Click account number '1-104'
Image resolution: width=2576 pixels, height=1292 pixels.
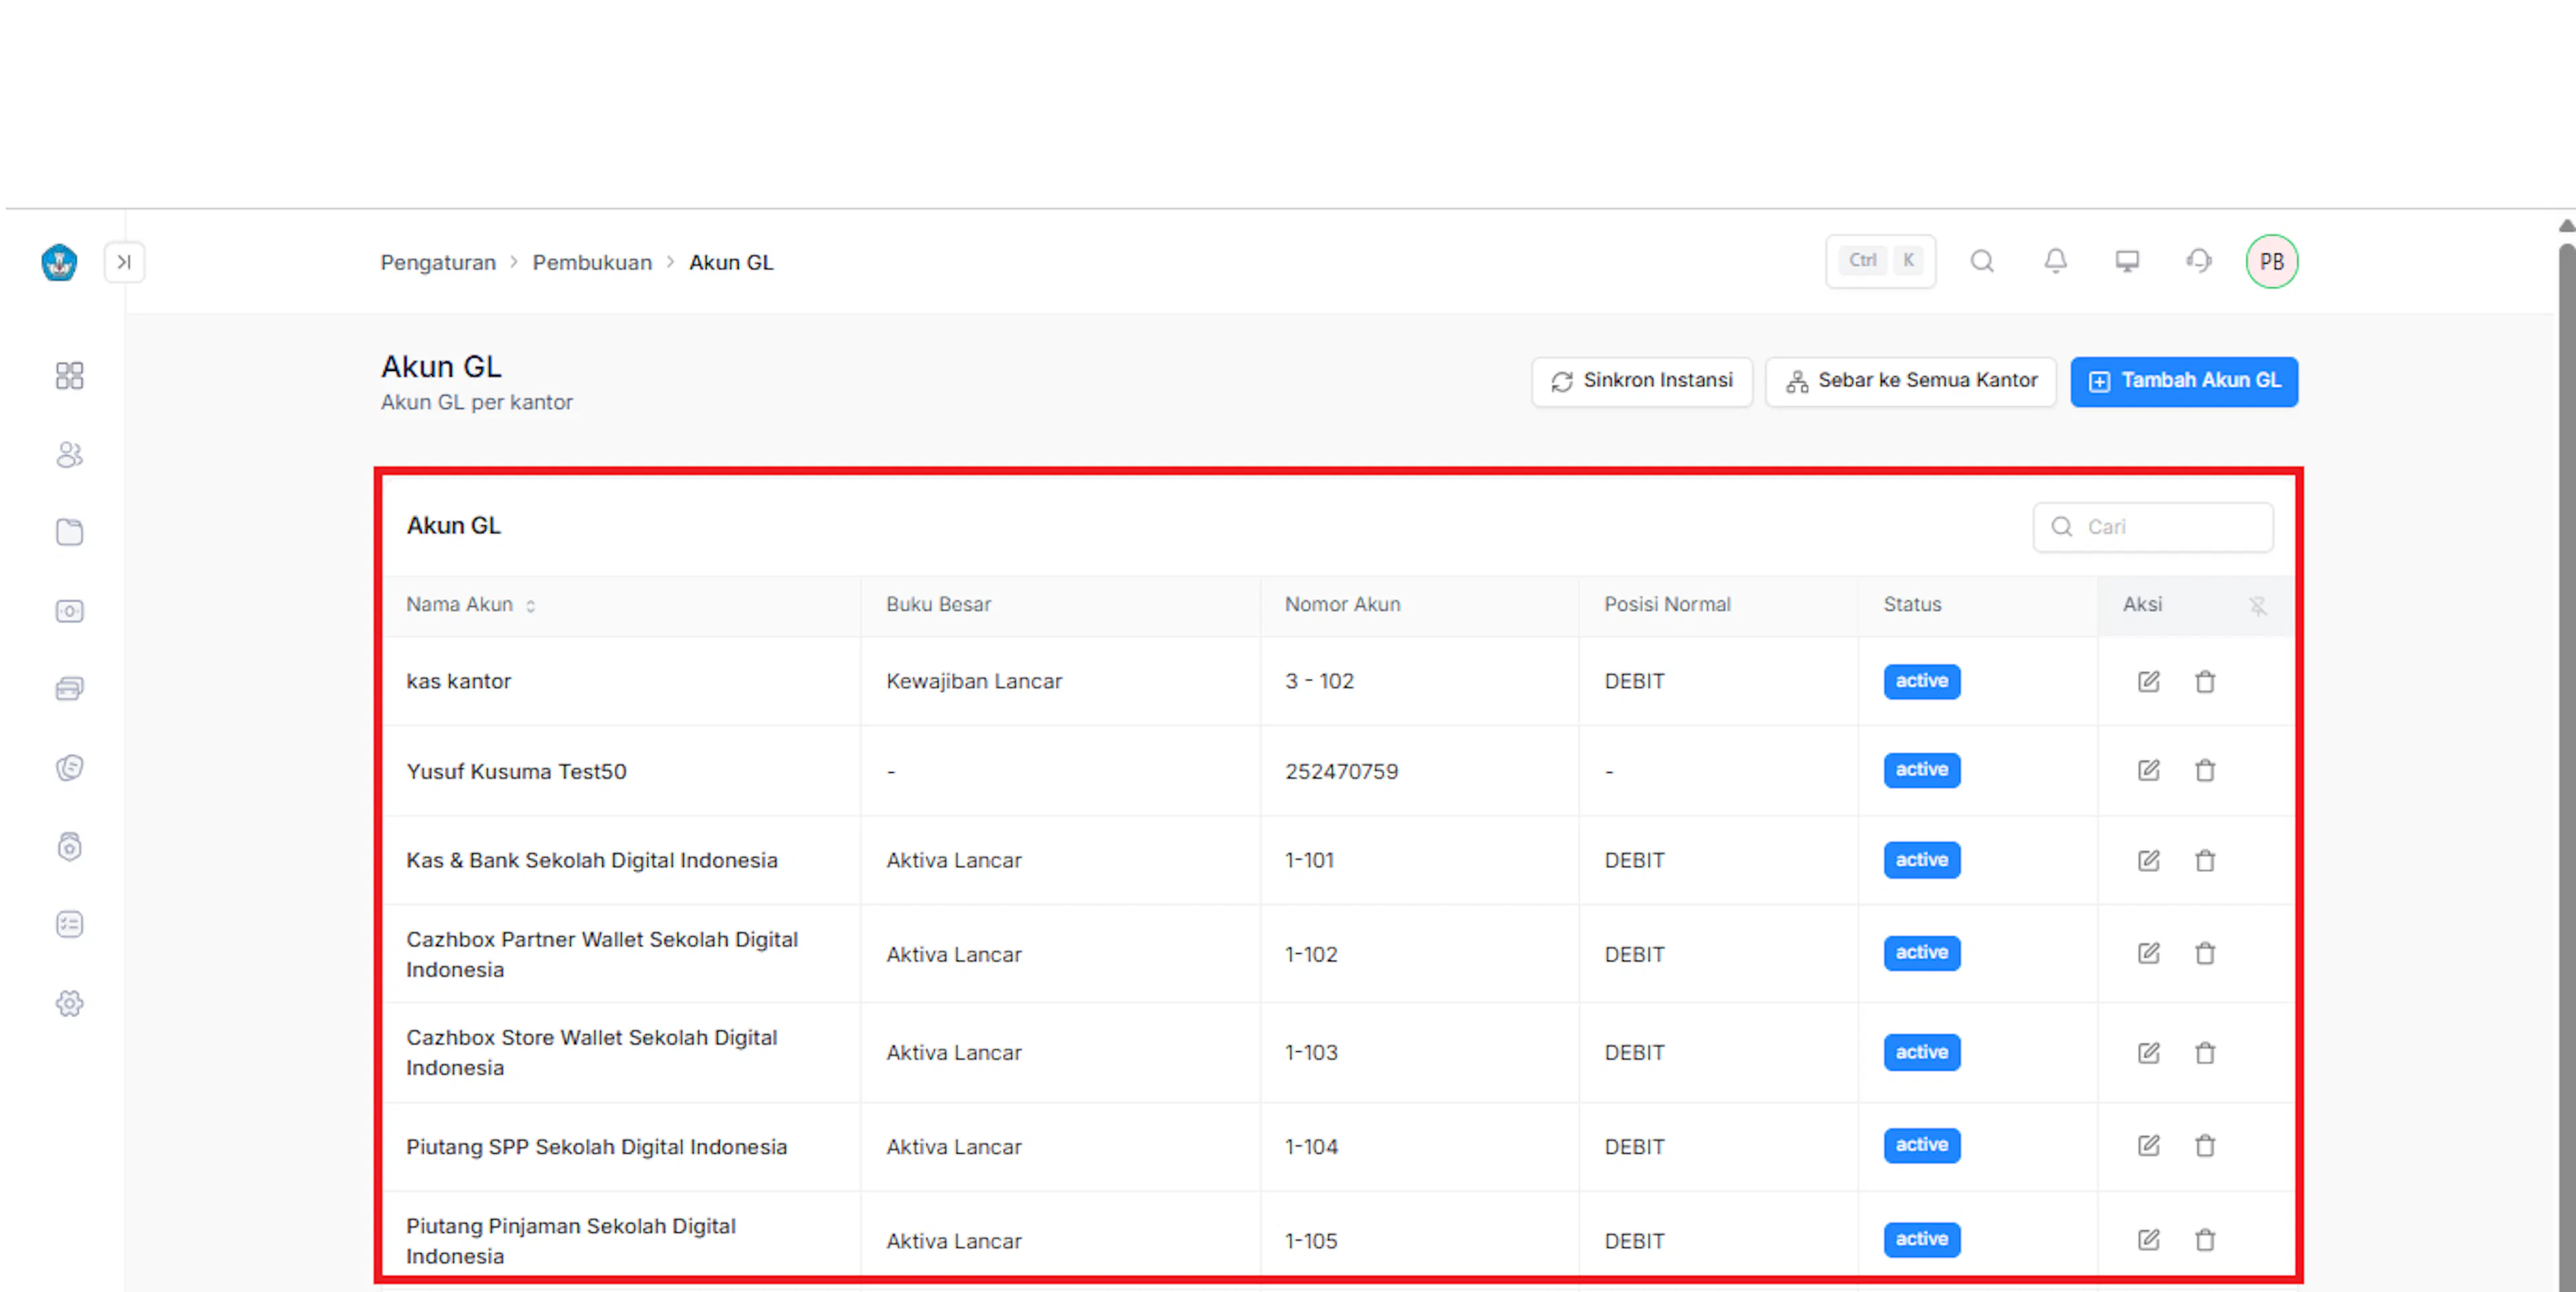pos(1311,1146)
